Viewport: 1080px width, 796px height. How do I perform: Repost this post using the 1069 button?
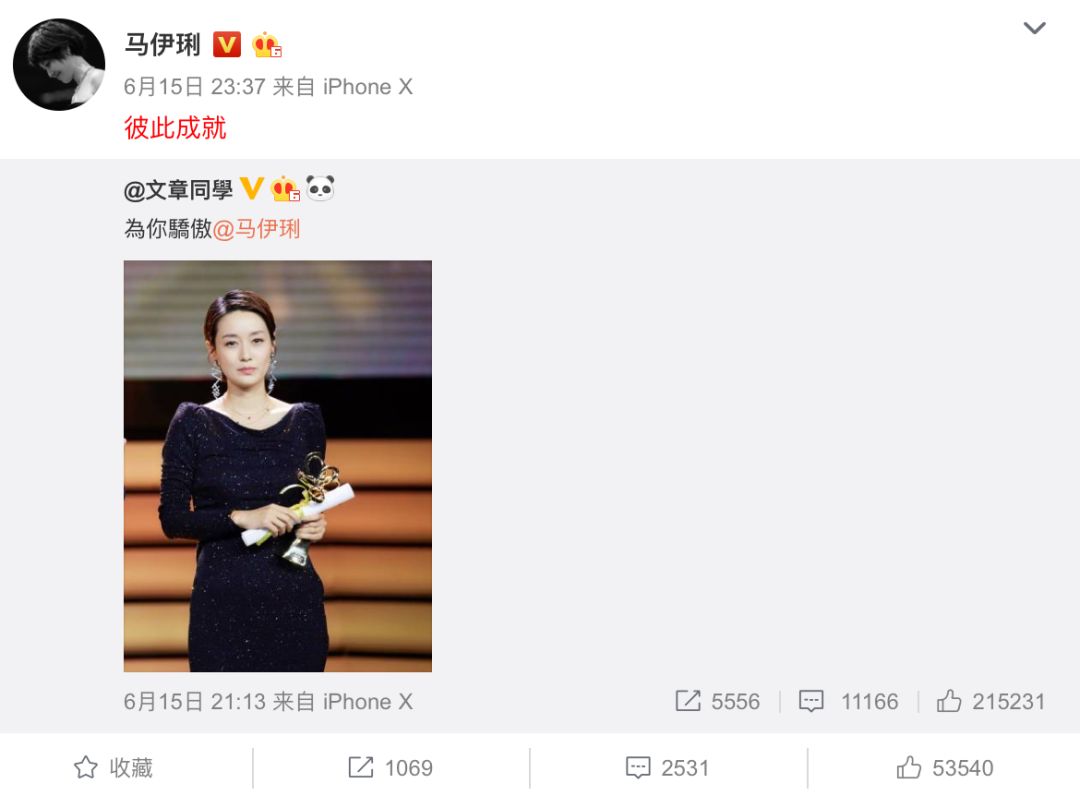point(391,767)
